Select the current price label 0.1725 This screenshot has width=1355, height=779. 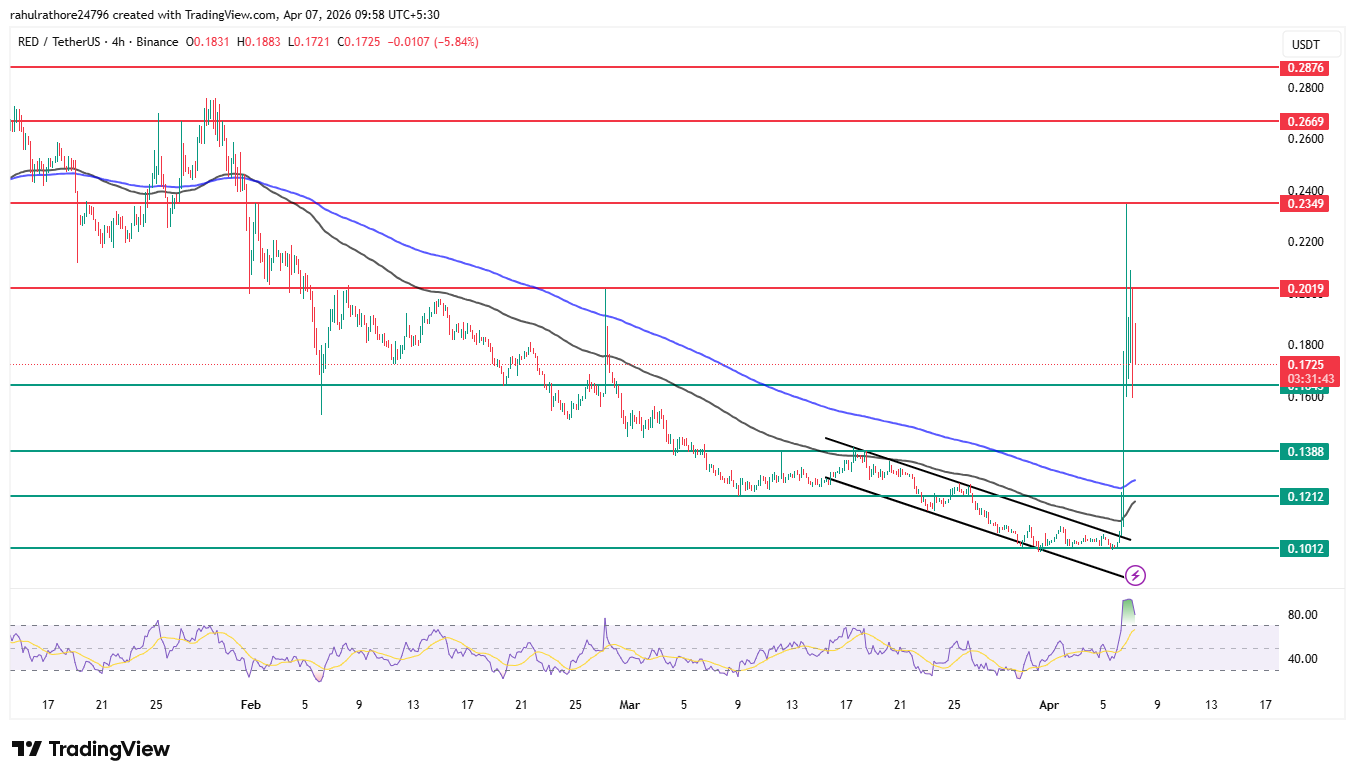point(1306,365)
